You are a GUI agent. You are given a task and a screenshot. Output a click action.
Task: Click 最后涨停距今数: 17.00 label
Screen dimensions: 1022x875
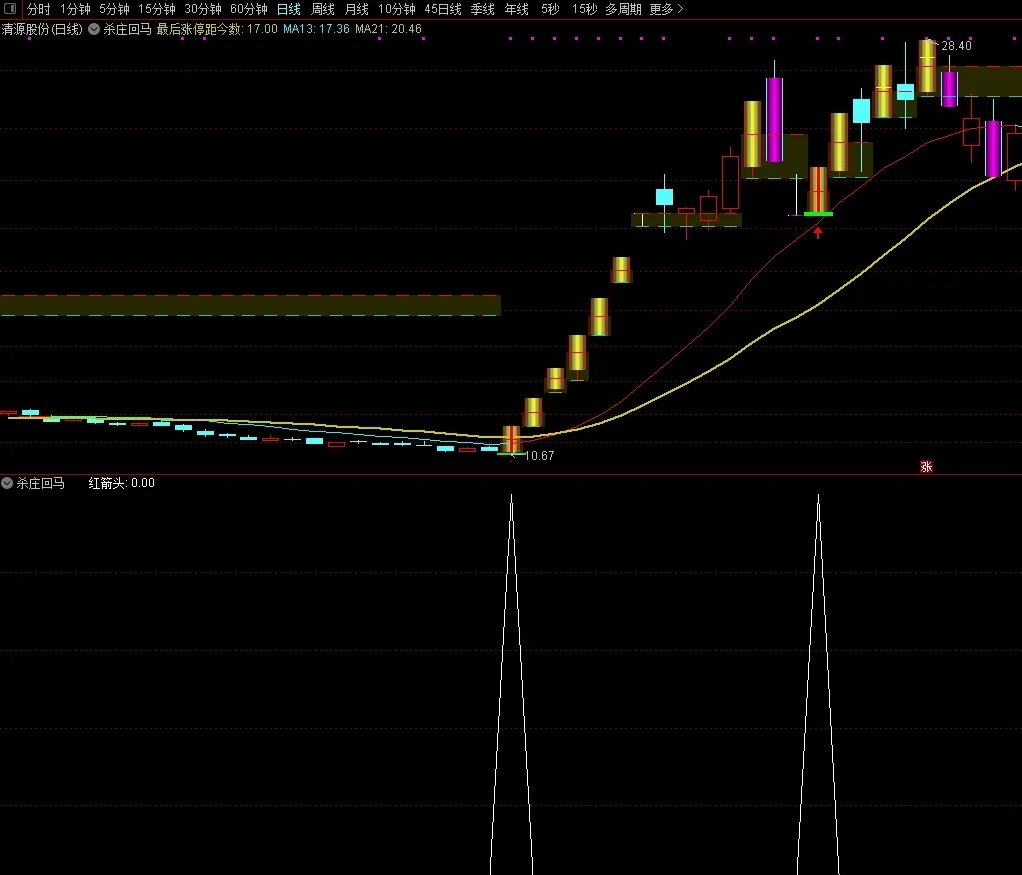pos(217,29)
